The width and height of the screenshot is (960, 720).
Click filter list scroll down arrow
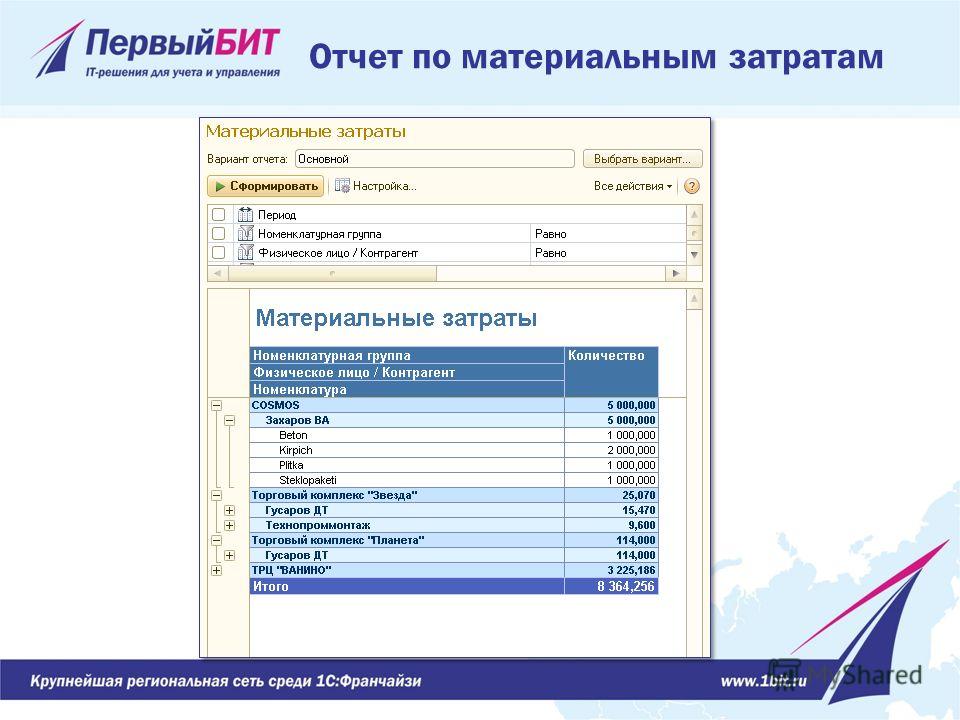694,254
